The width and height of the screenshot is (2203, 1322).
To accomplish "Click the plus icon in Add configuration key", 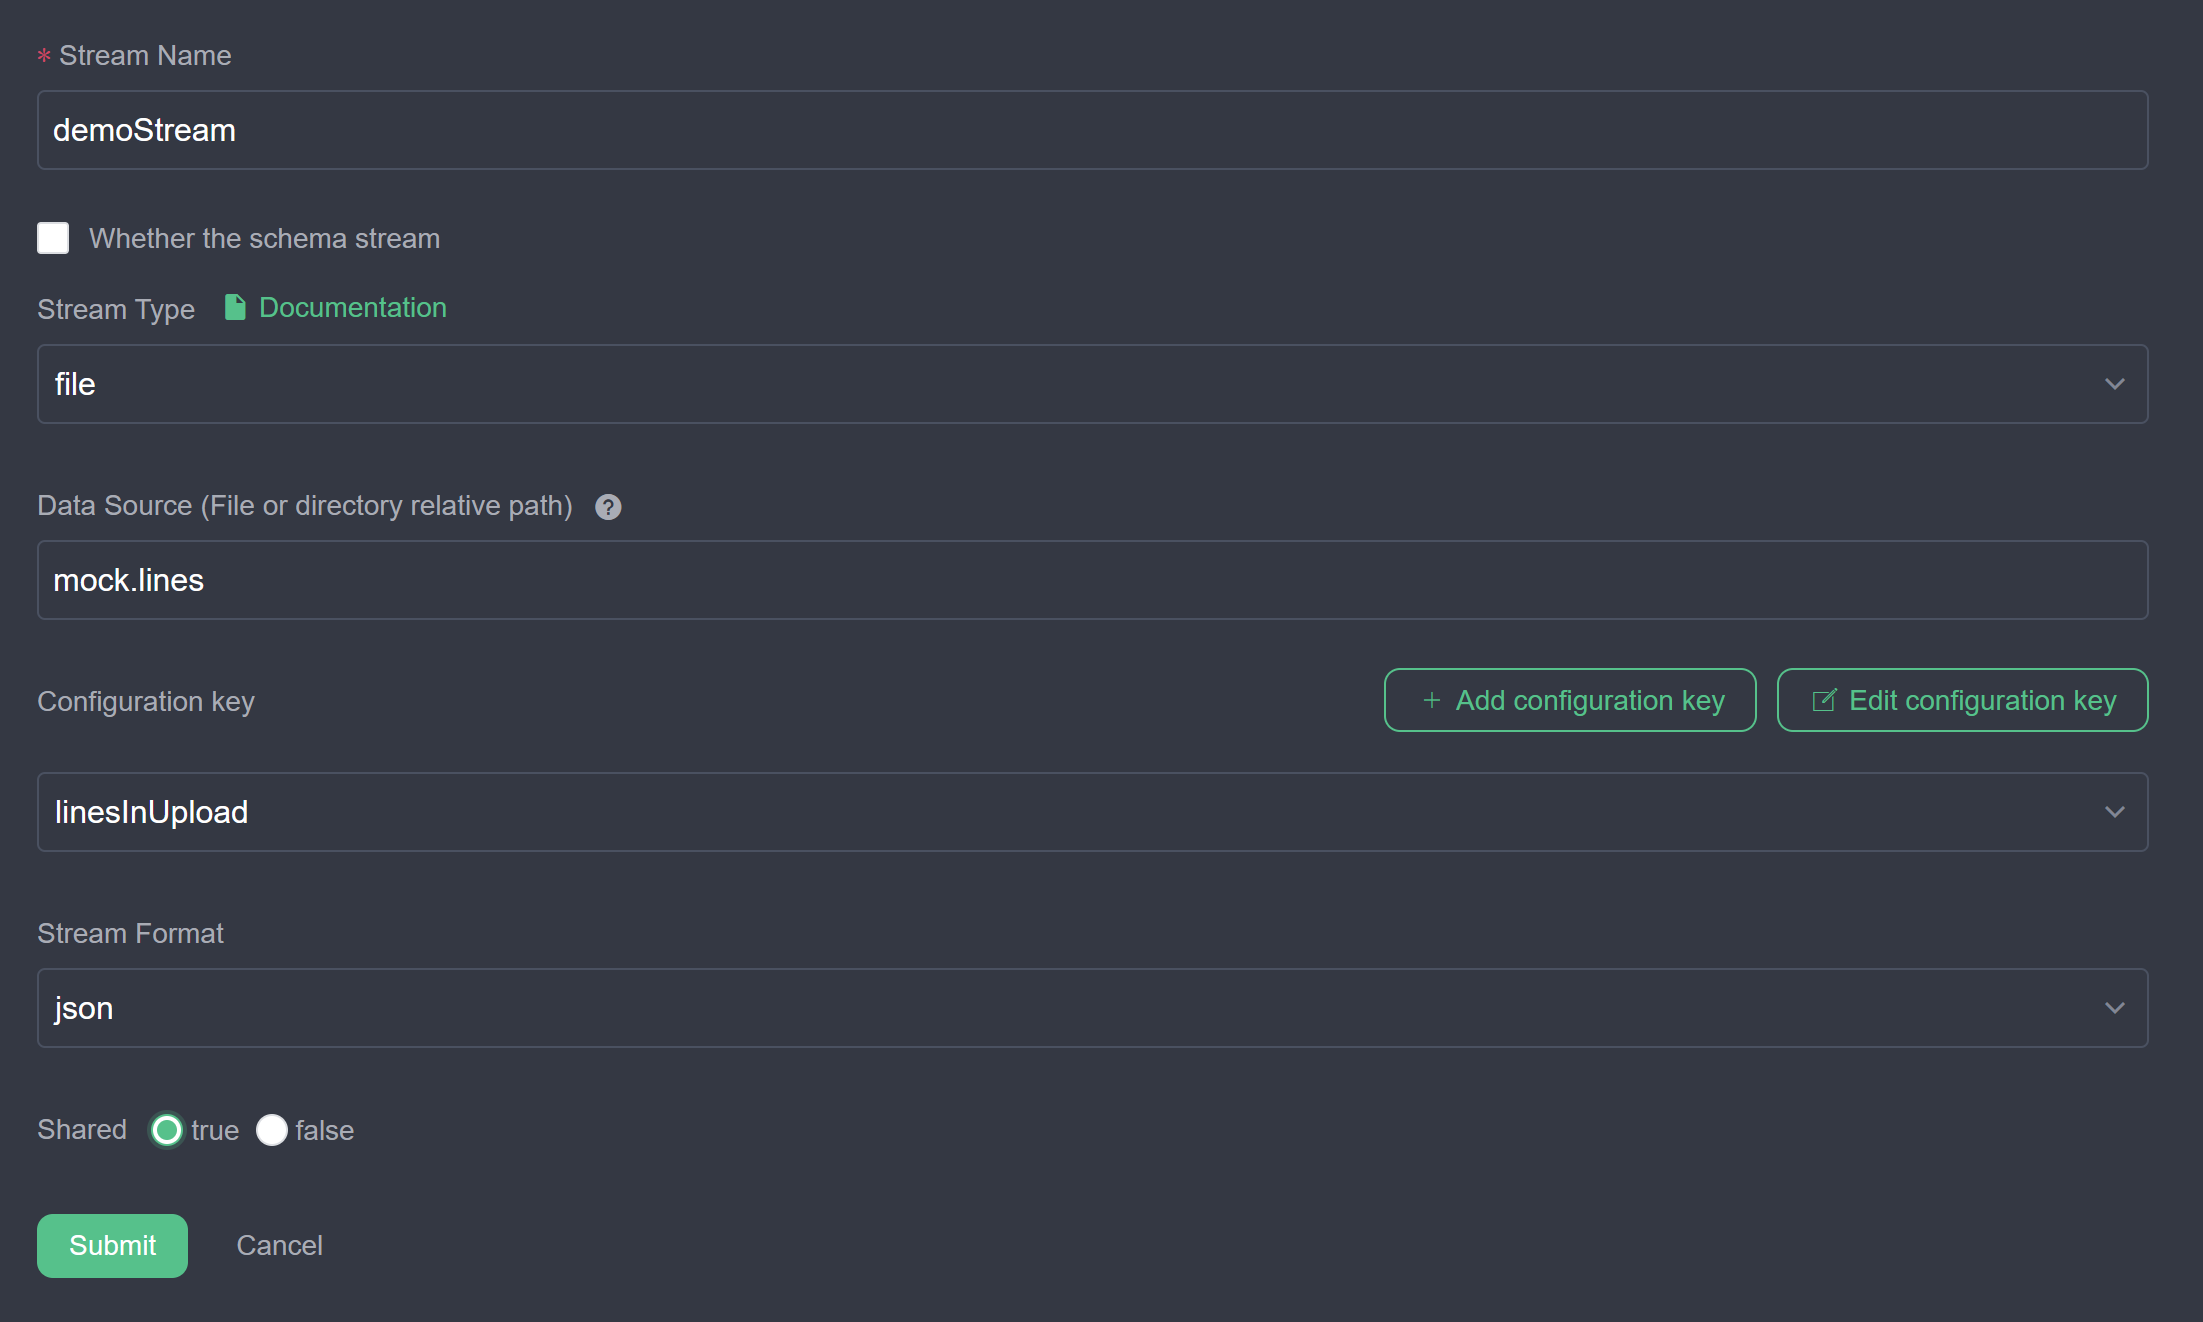I will pyautogui.click(x=1431, y=700).
